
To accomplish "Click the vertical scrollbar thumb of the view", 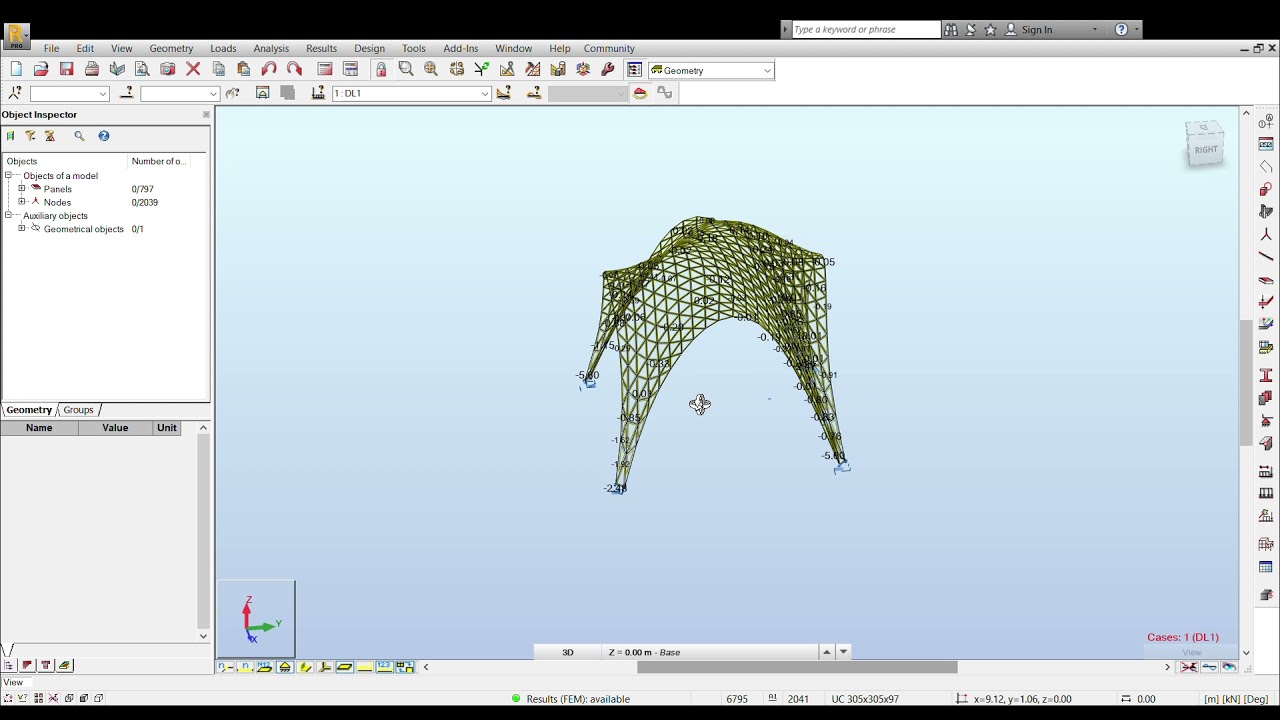I will coord(1246,383).
